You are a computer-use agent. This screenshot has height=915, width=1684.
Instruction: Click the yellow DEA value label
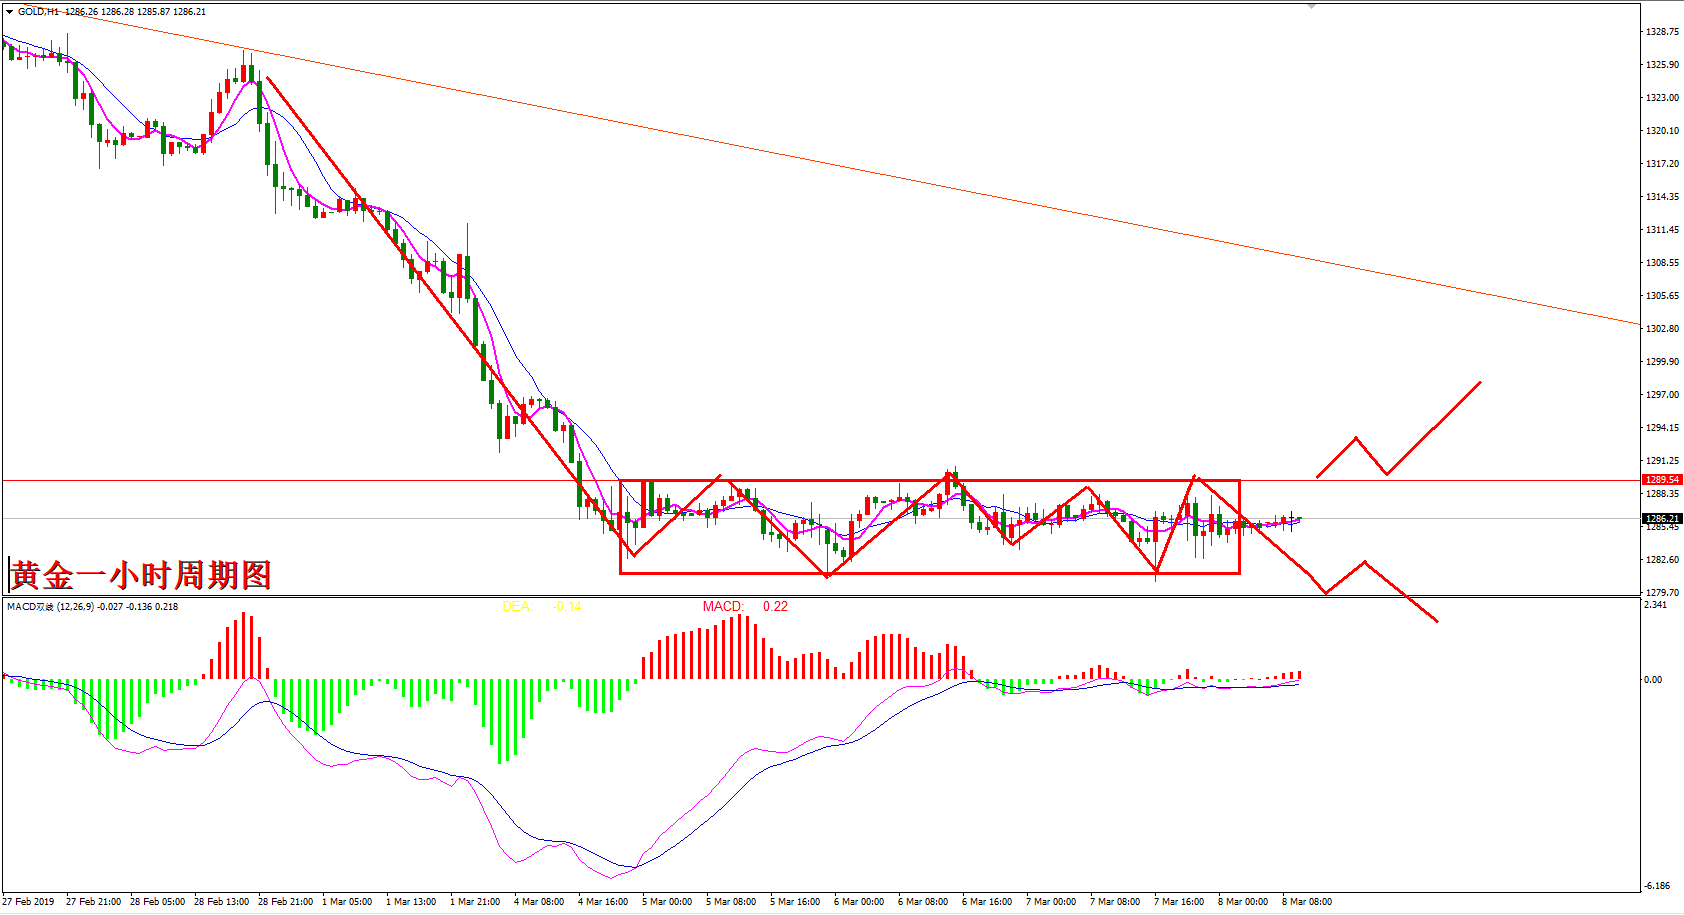[x=540, y=607]
